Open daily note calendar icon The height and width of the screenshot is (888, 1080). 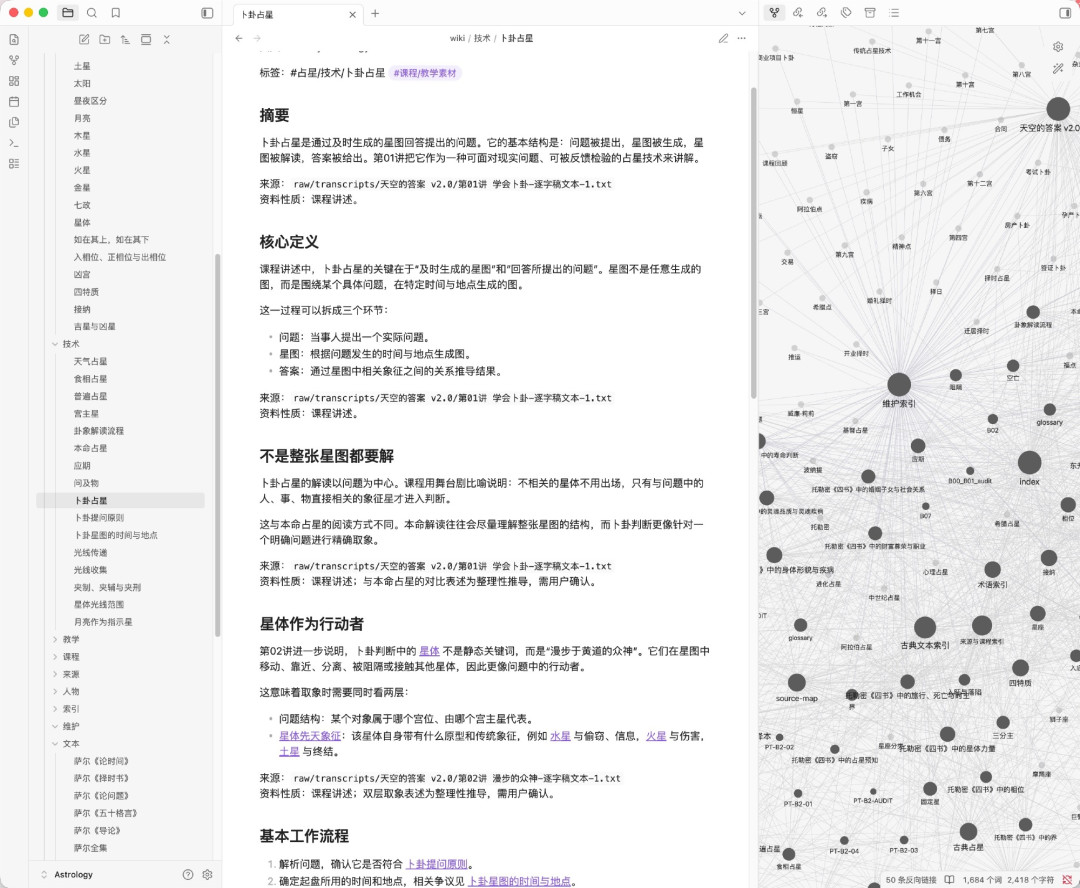[x=14, y=101]
